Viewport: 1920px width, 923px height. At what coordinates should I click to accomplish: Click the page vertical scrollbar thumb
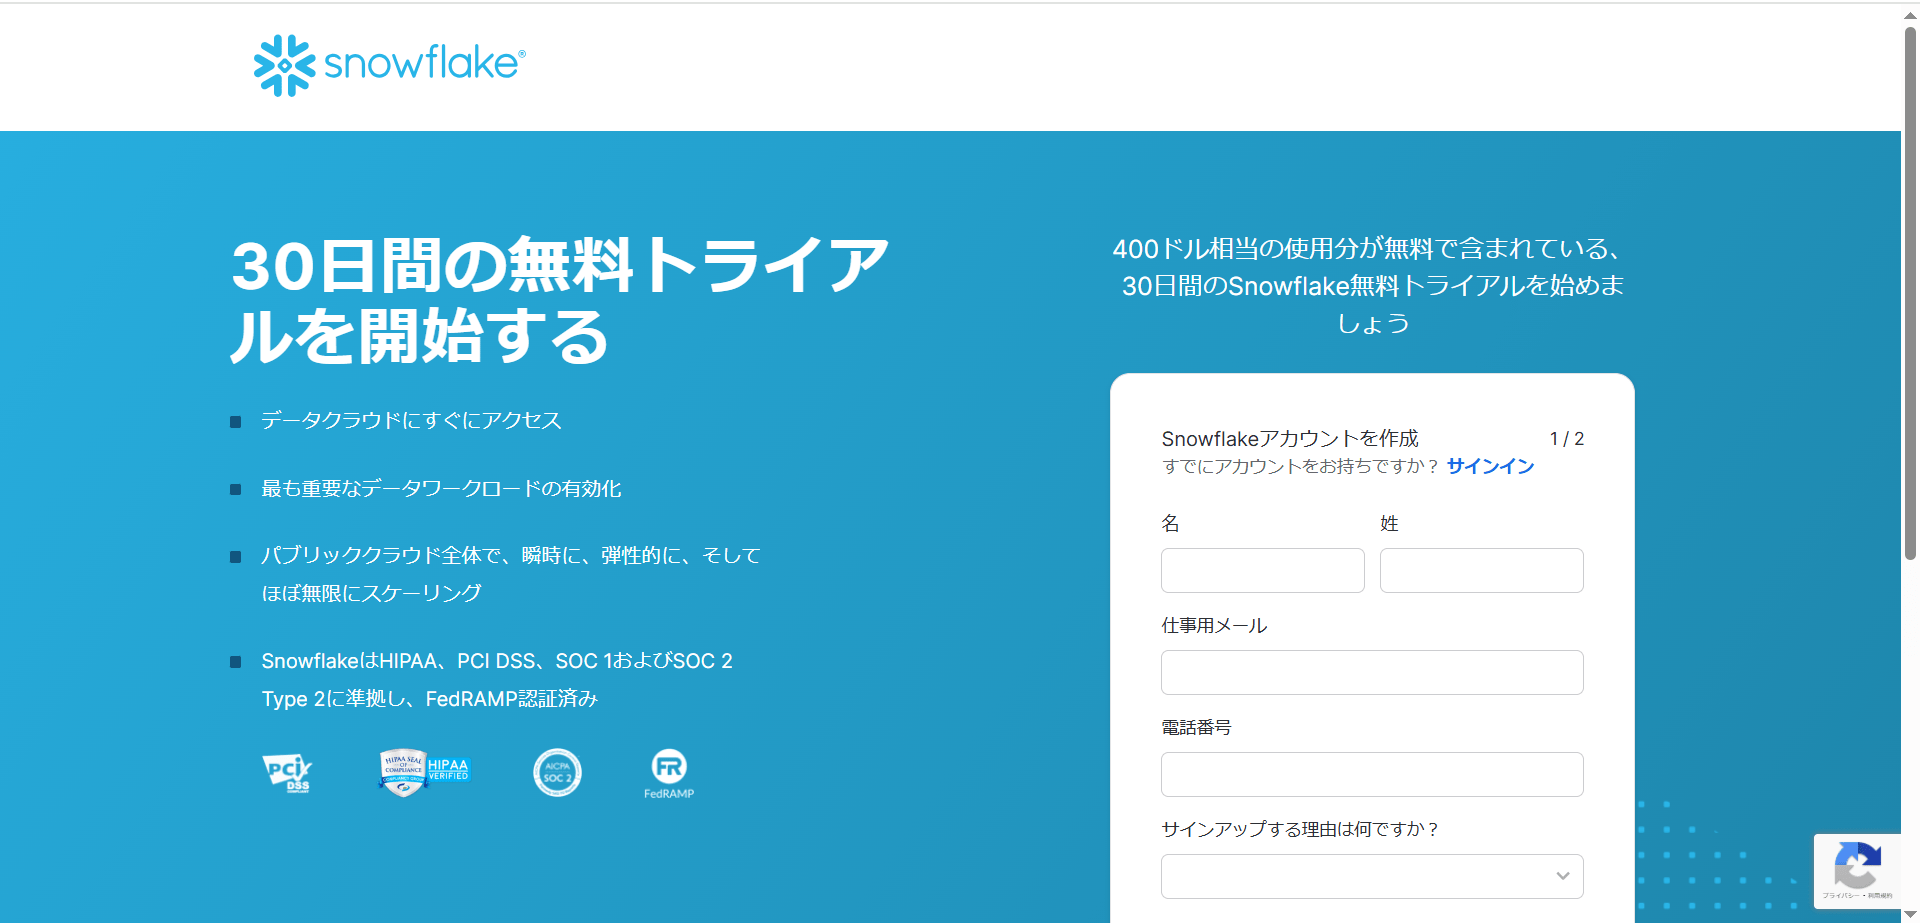[1910, 292]
